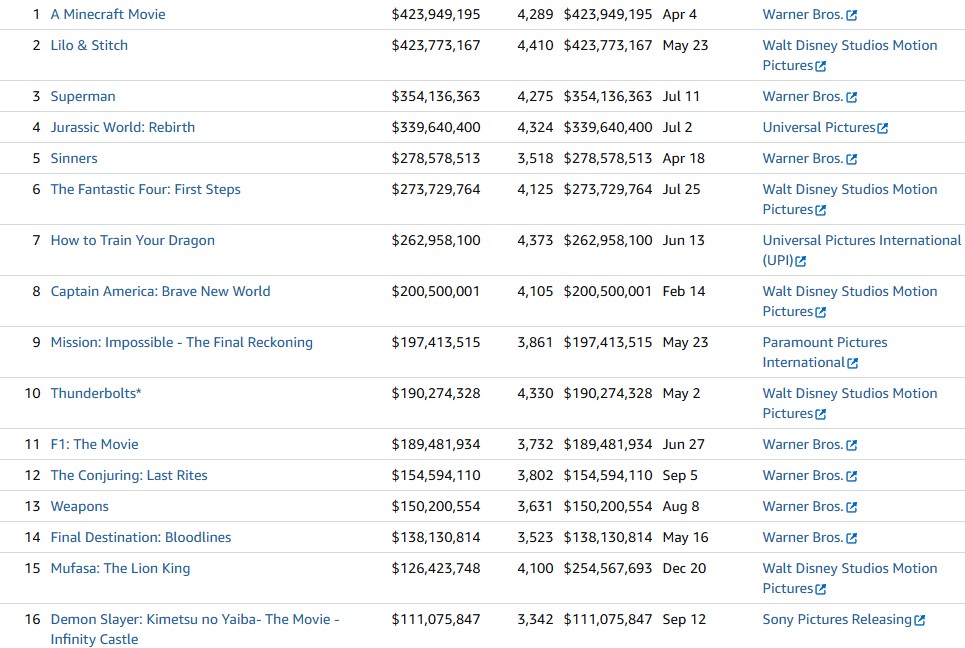This screenshot has height=648, width=965.
Task: Click external link icon next to Universal Pictures
Action: coord(883,128)
